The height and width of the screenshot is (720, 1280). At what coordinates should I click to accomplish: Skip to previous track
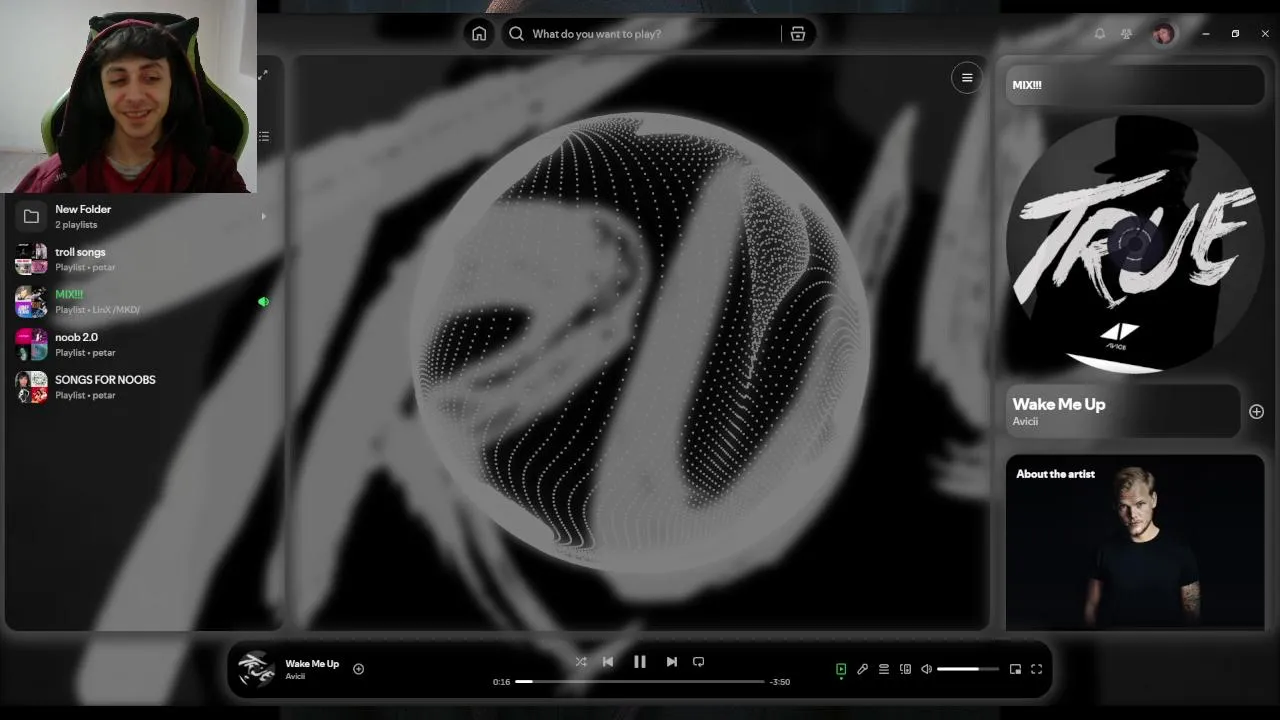click(x=608, y=661)
